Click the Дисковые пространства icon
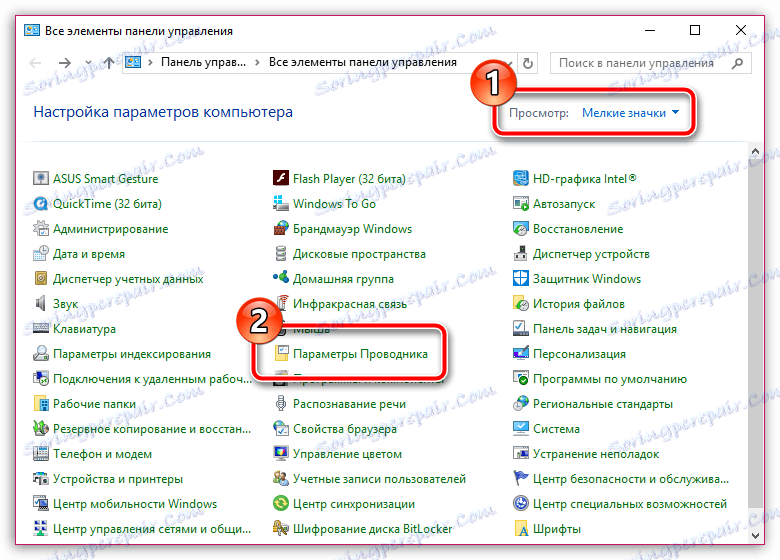Image resolution: width=780 pixels, height=560 pixels. tap(281, 253)
